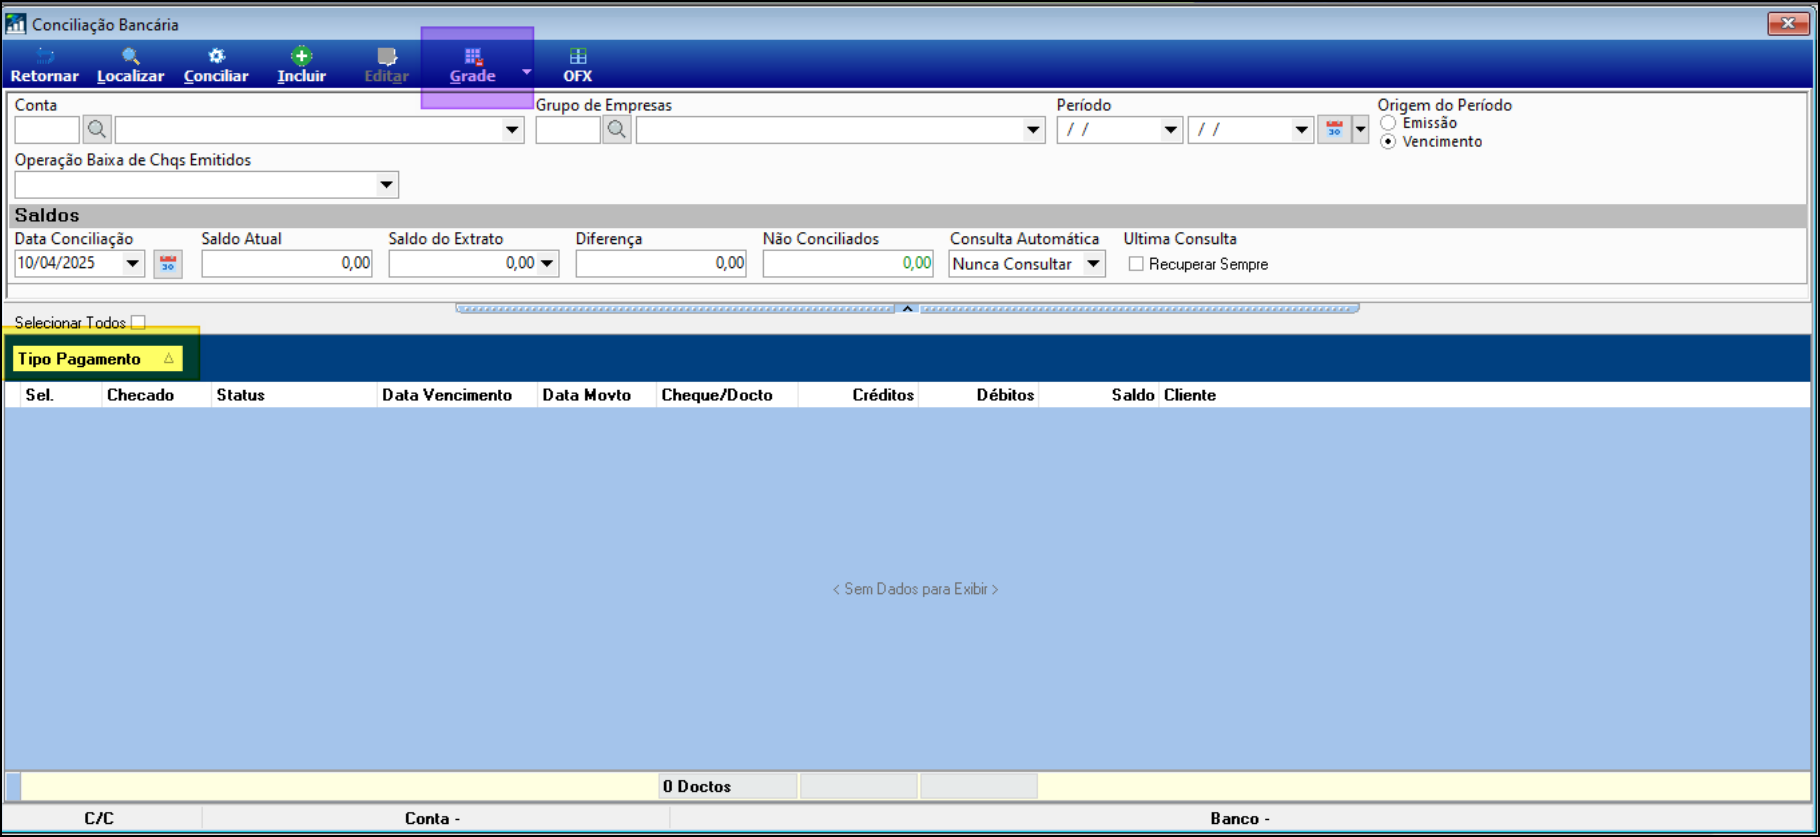Add new entry with Incluir
This screenshot has width=1820, height=837.
point(301,65)
